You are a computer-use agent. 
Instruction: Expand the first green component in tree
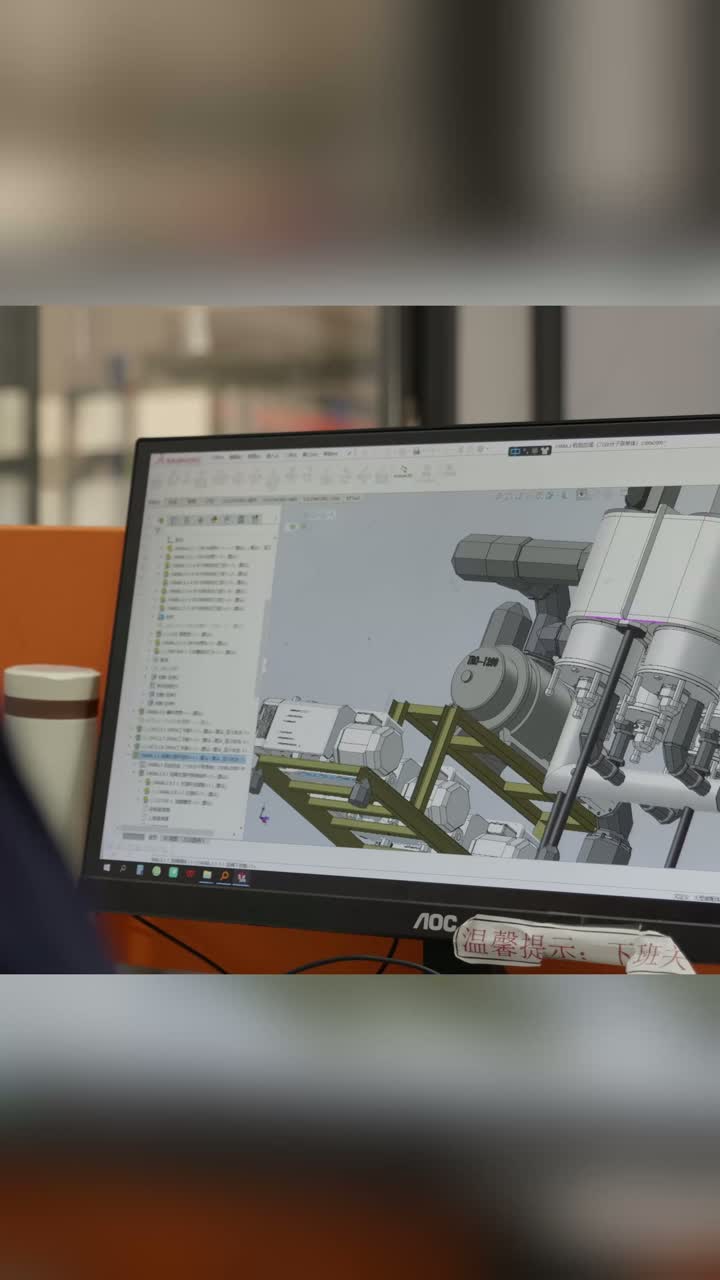tap(161, 548)
